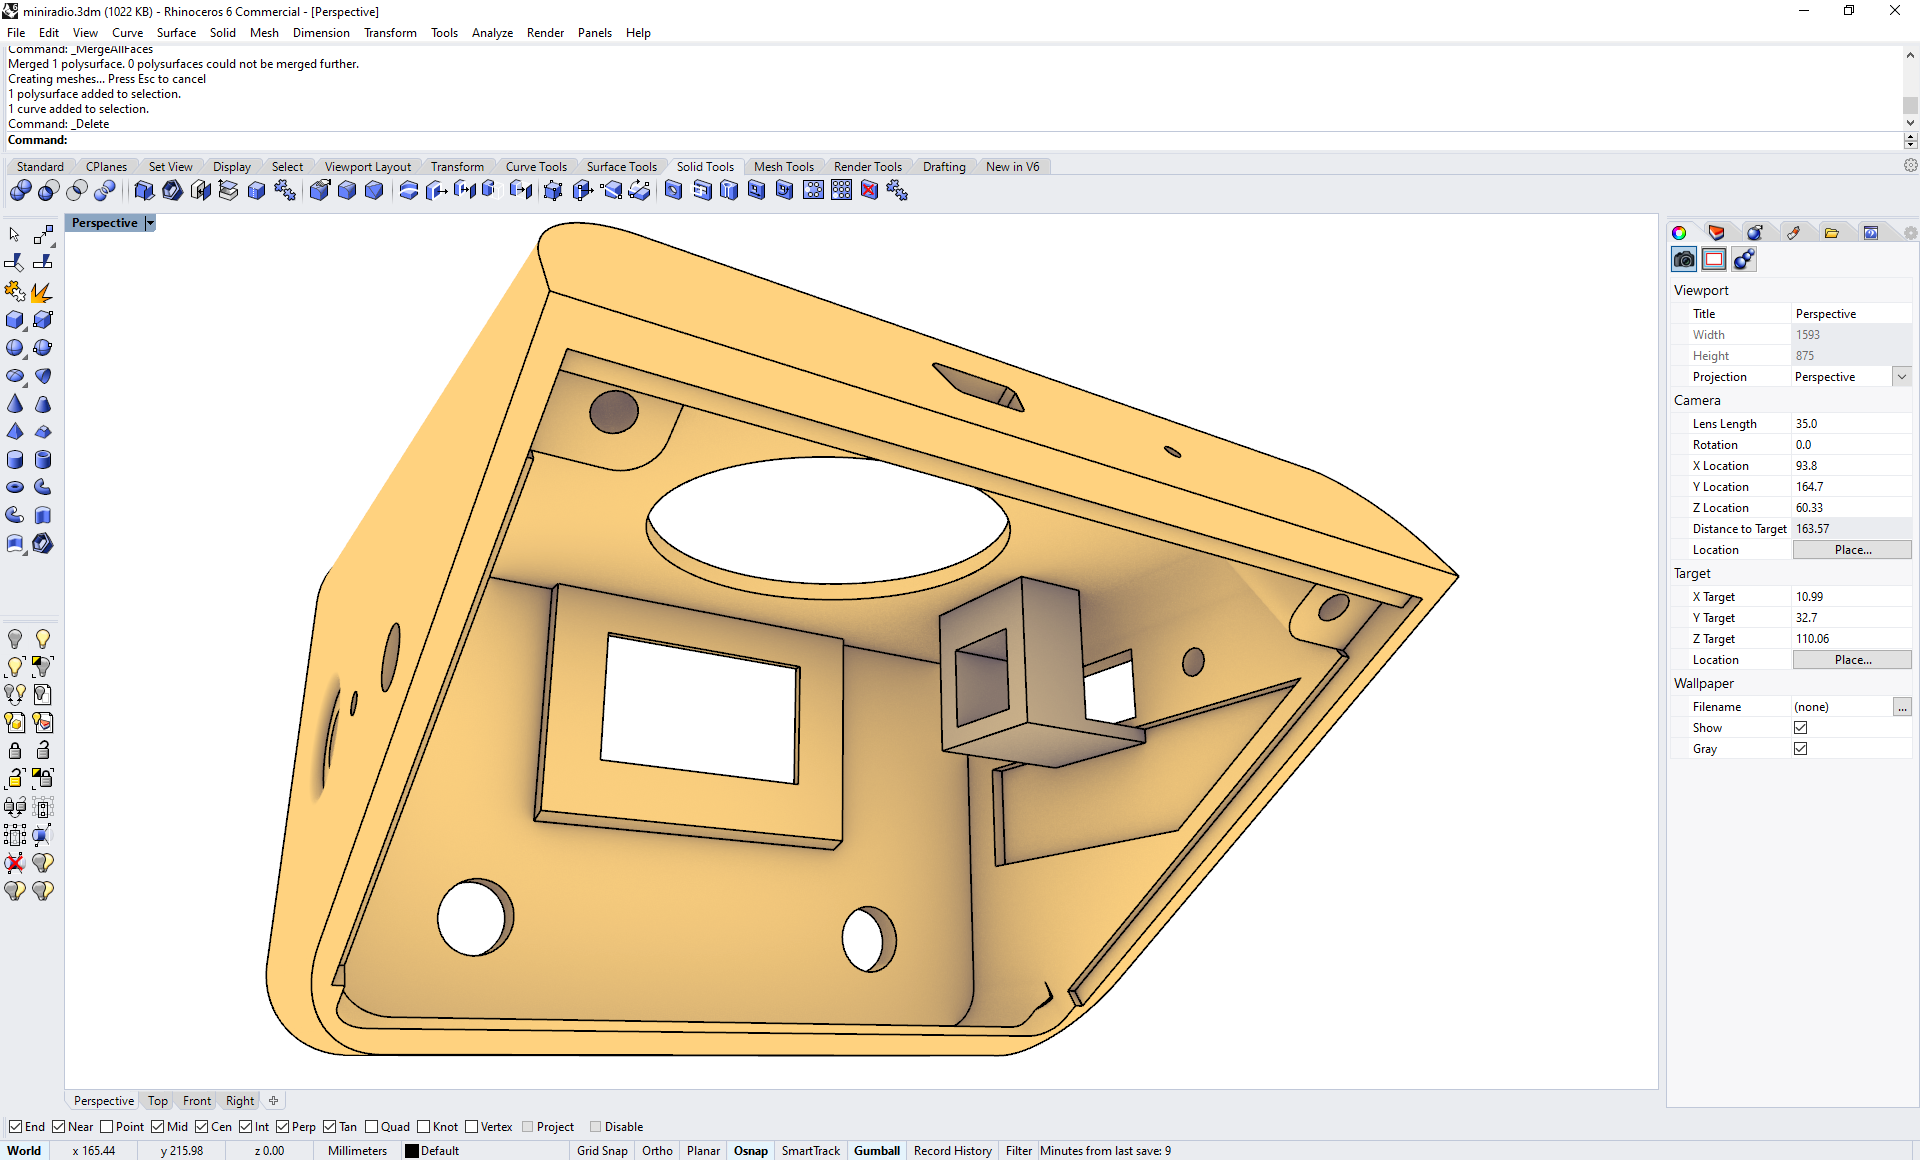Toggle the Grid Snap option
The height and width of the screenshot is (1160, 1920).
[602, 1151]
